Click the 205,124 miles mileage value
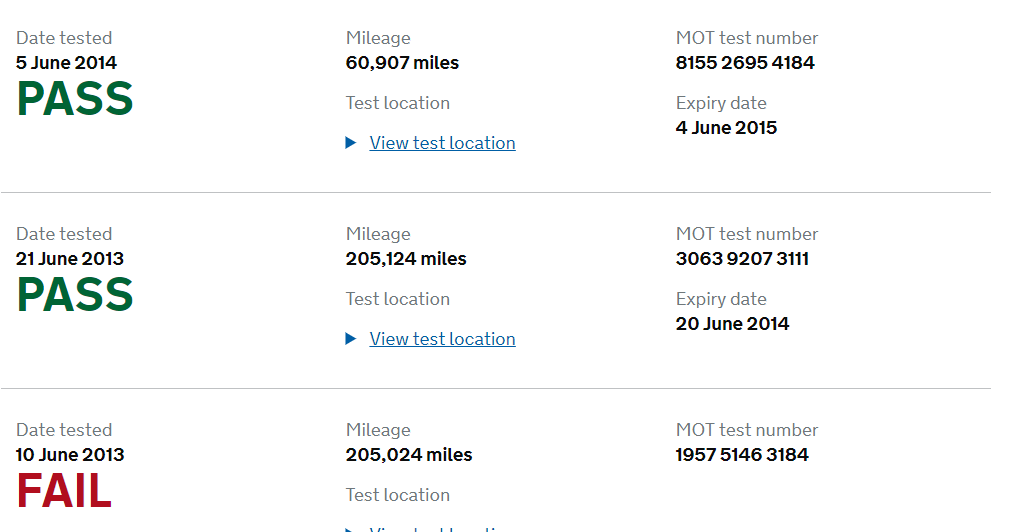Screen dimensions: 1014x532 tap(406, 259)
